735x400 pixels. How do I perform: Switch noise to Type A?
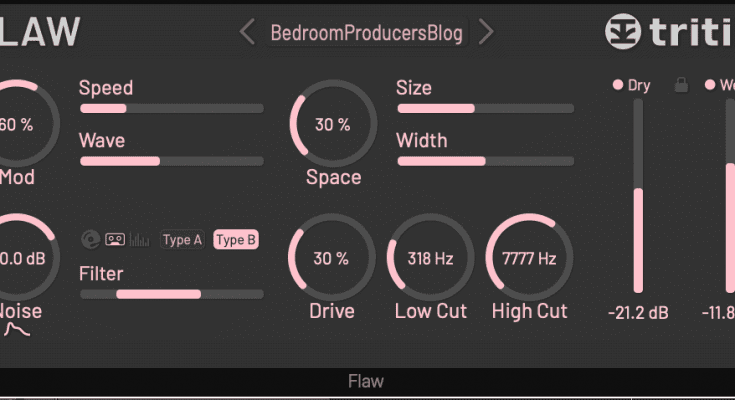coord(183,239)
